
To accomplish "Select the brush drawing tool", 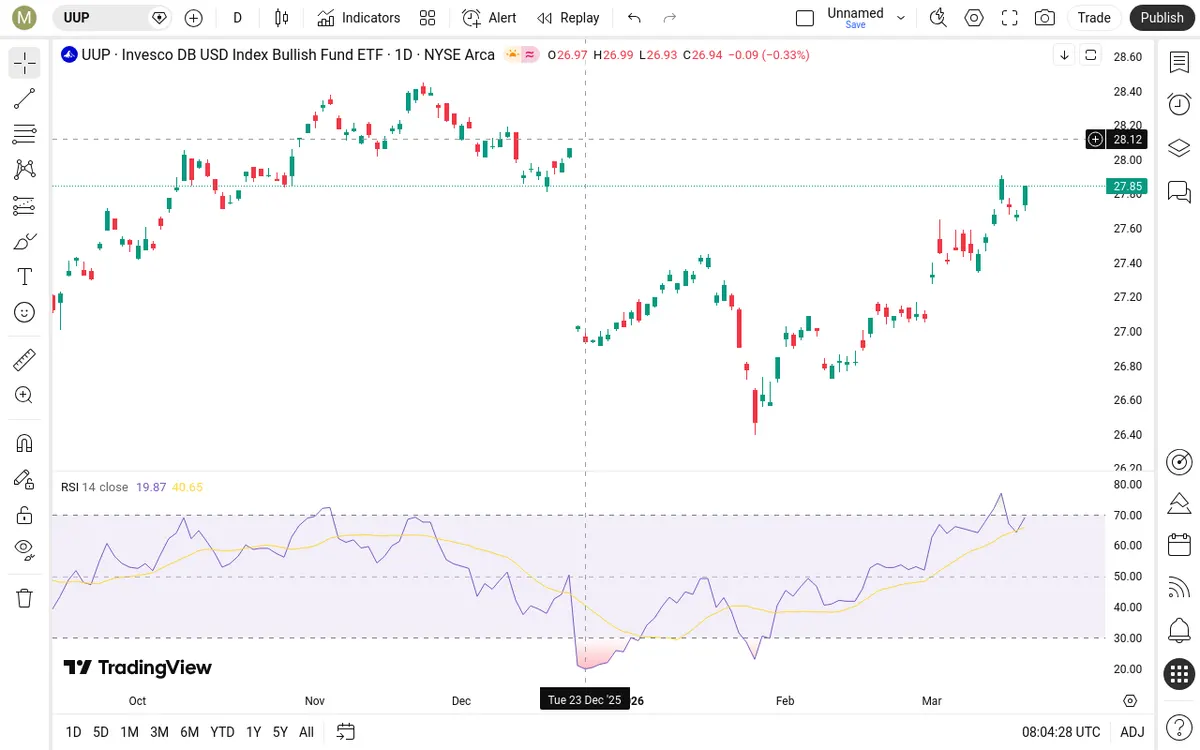I will (25, 241).
